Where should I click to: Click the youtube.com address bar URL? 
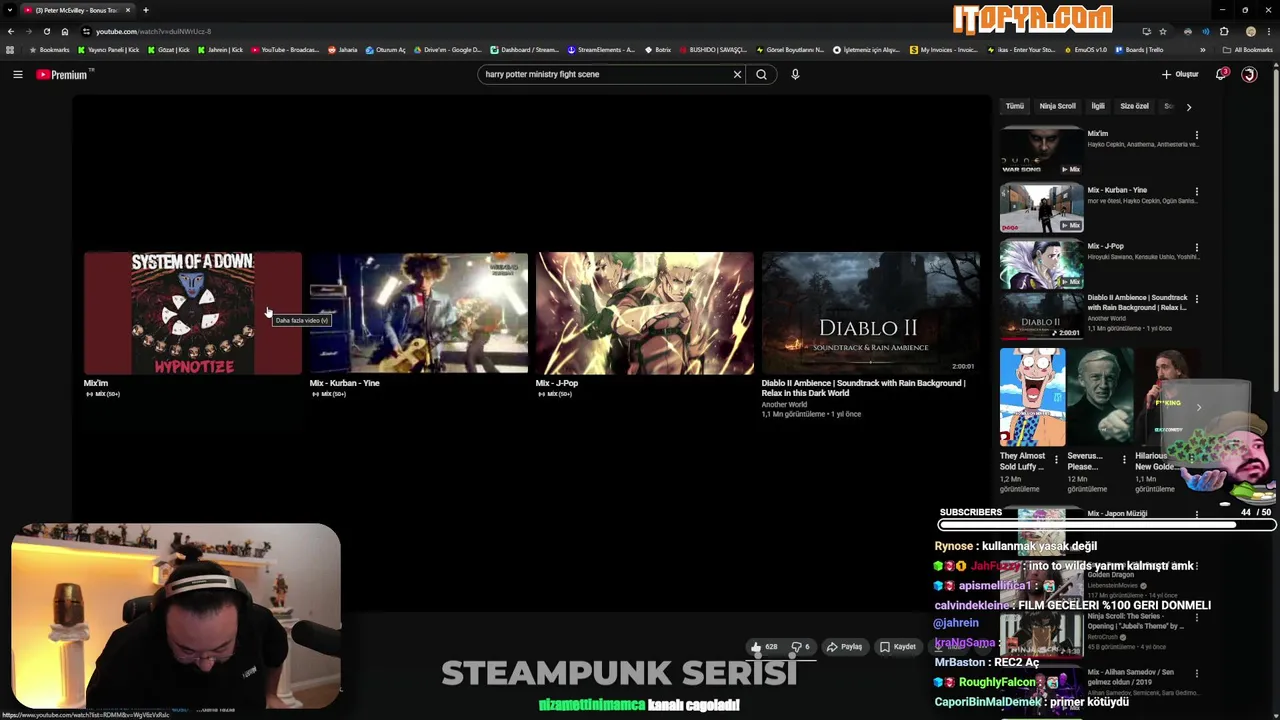(153, 31)
